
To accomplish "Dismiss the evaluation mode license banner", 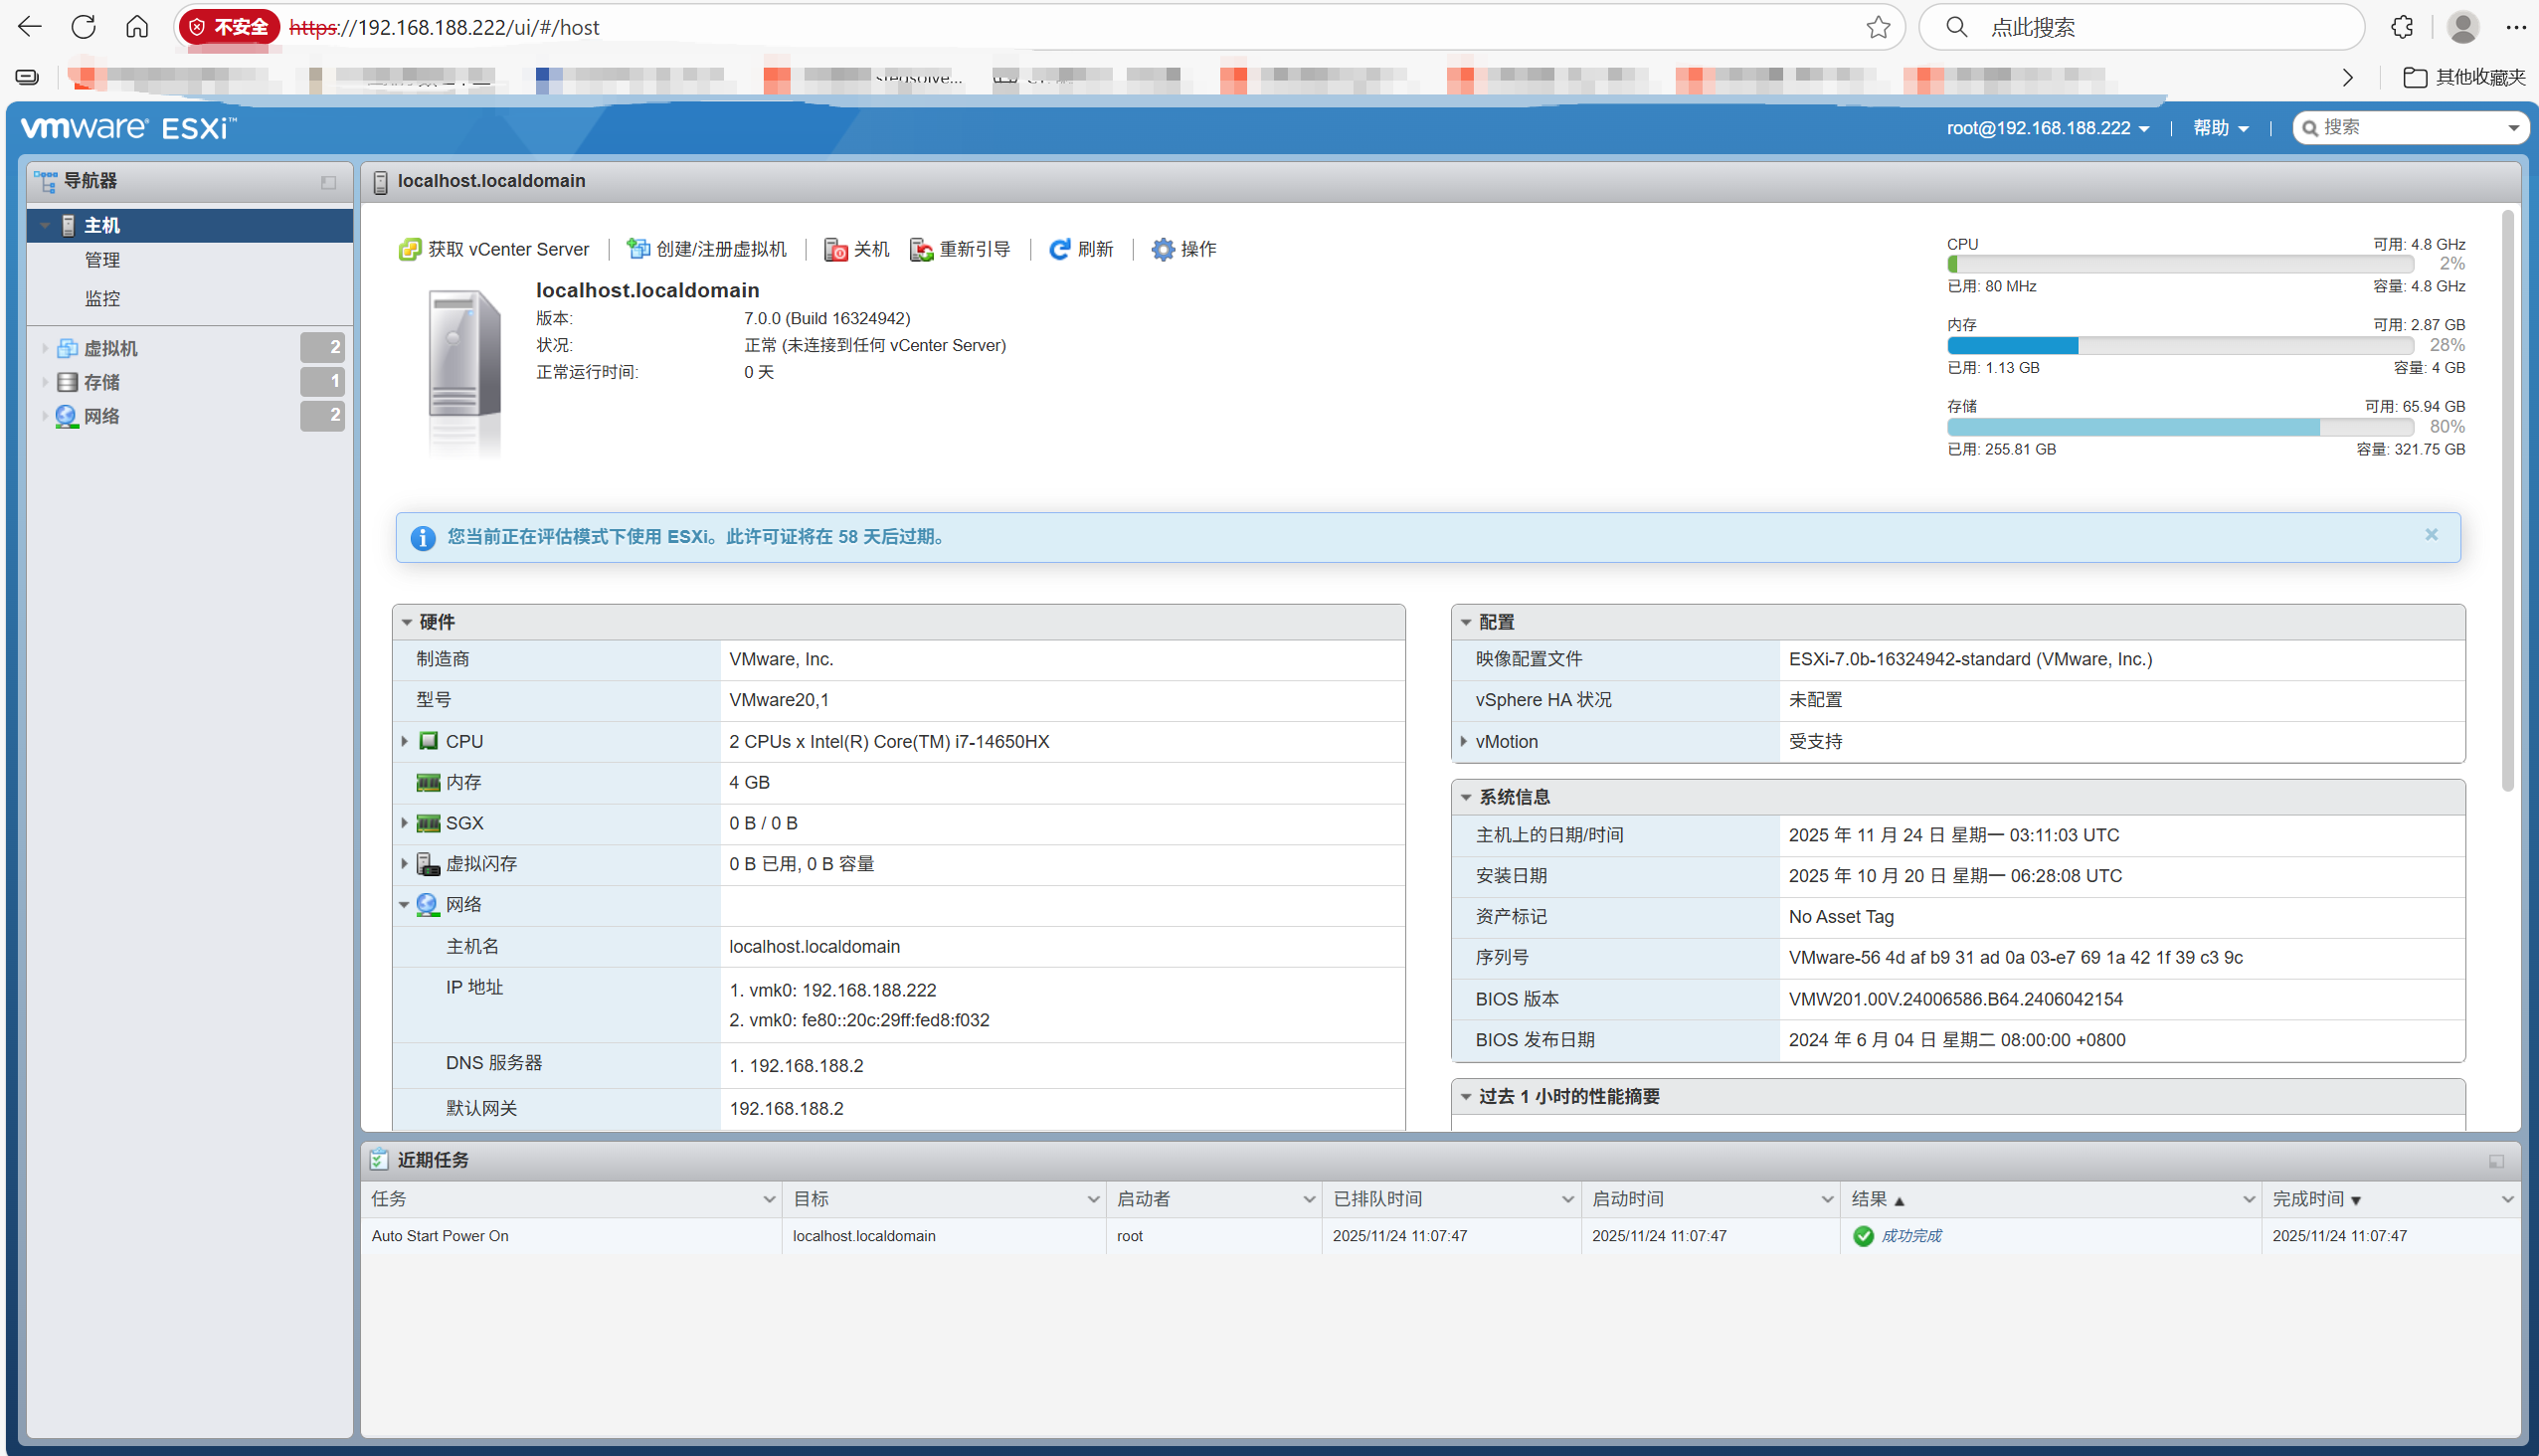I will coord(2431,535).
